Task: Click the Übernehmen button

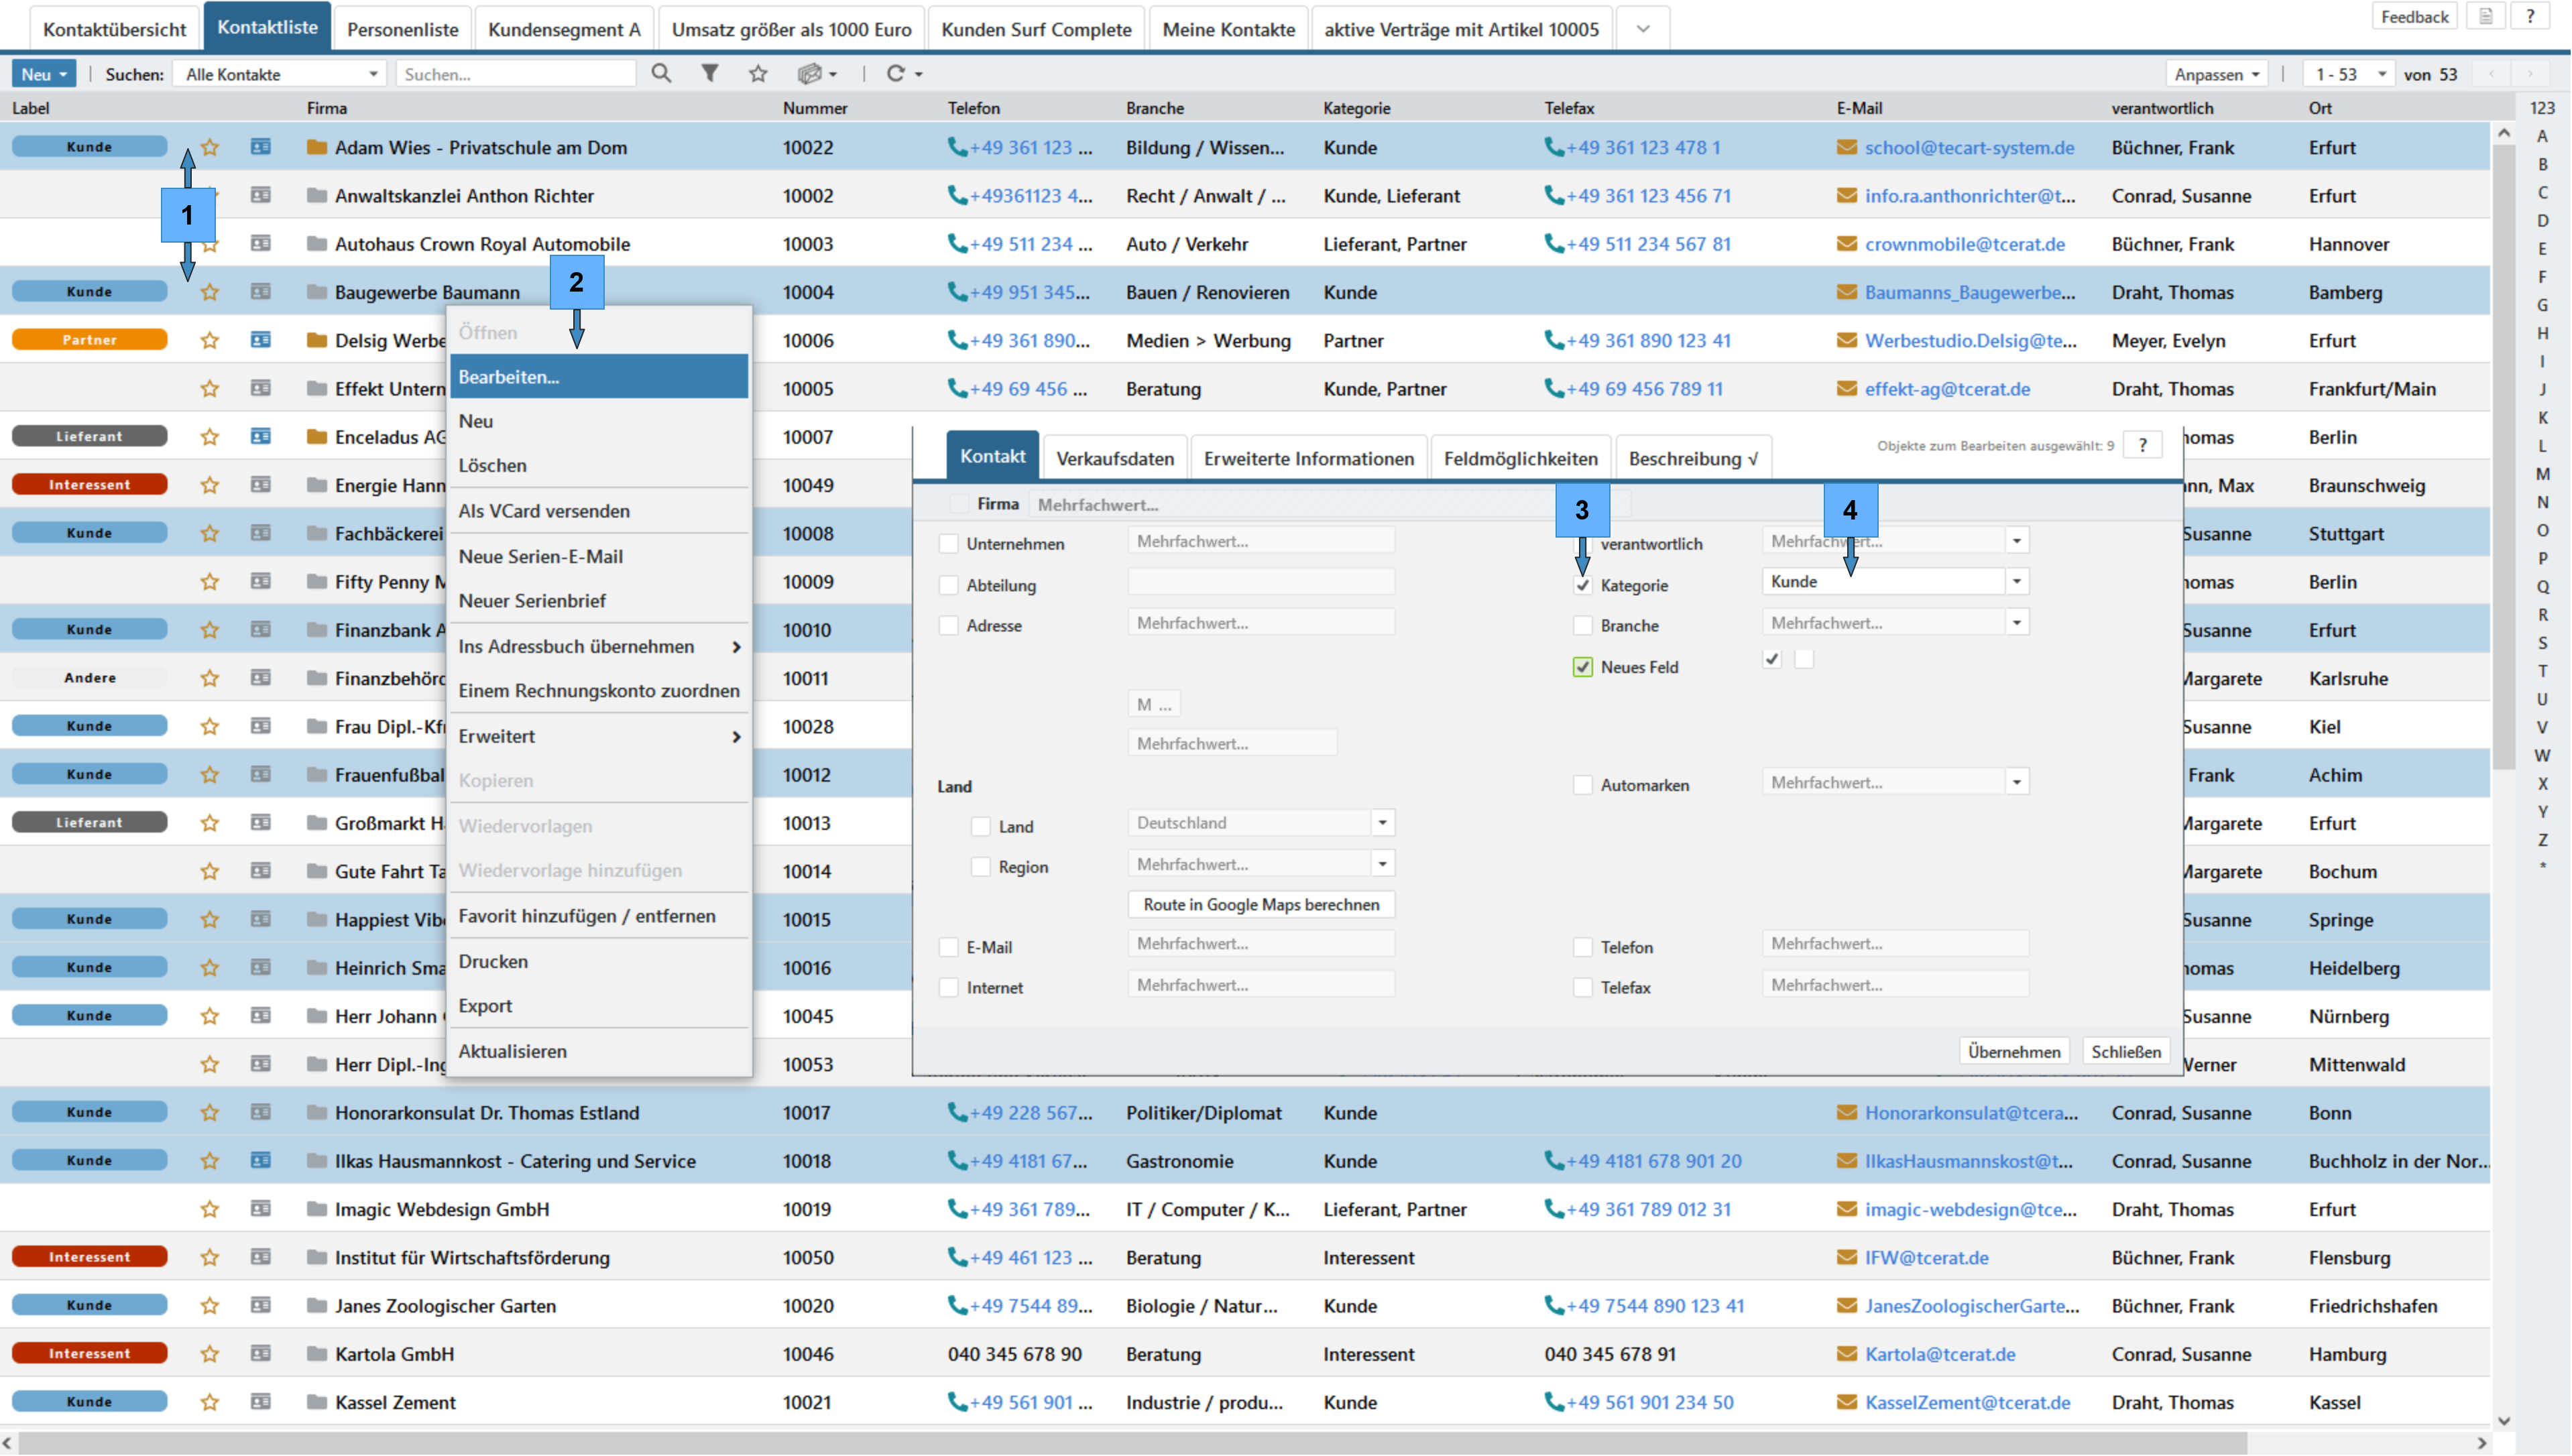Action: tap(2014, 1052)
